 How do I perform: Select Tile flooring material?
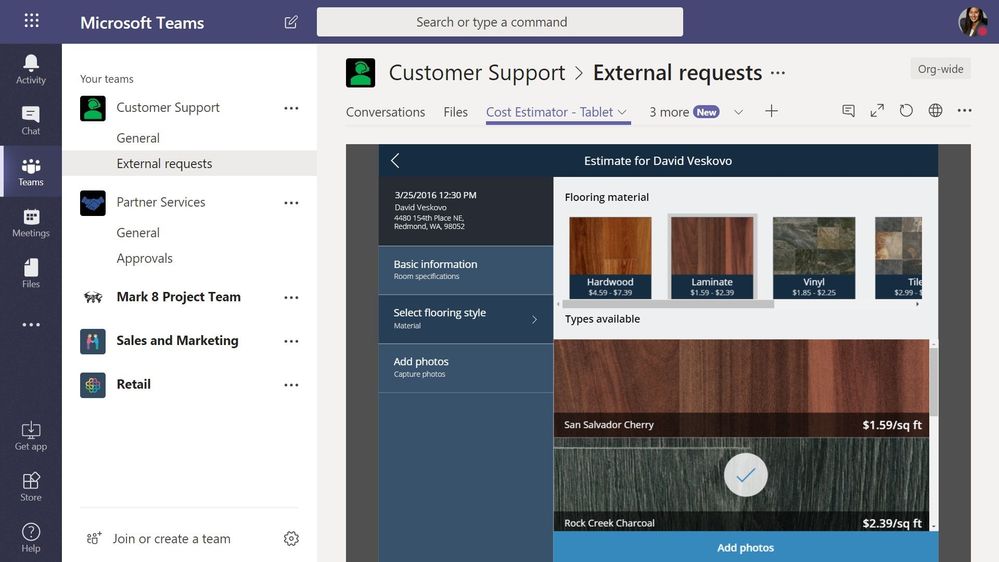click(x=898, y=257)
